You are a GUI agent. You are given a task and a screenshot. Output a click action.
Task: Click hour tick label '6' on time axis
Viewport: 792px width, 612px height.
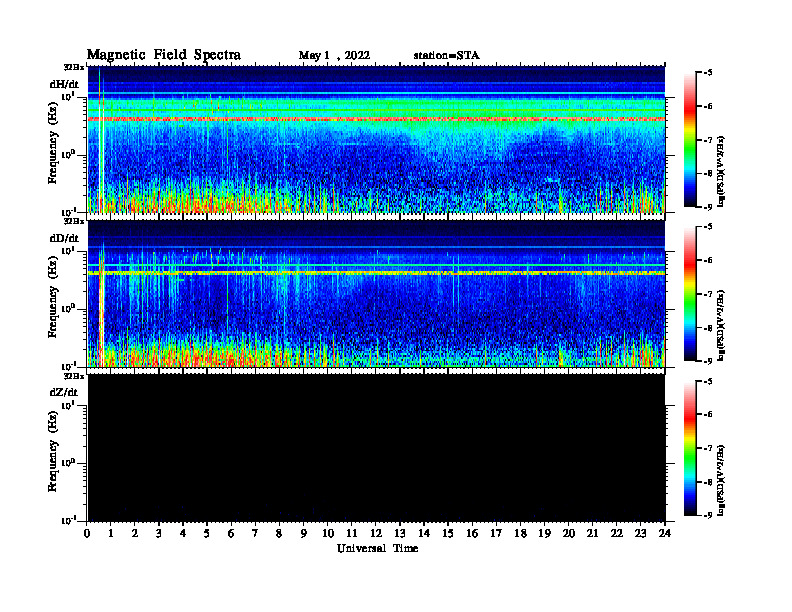[x=231, y=534]
